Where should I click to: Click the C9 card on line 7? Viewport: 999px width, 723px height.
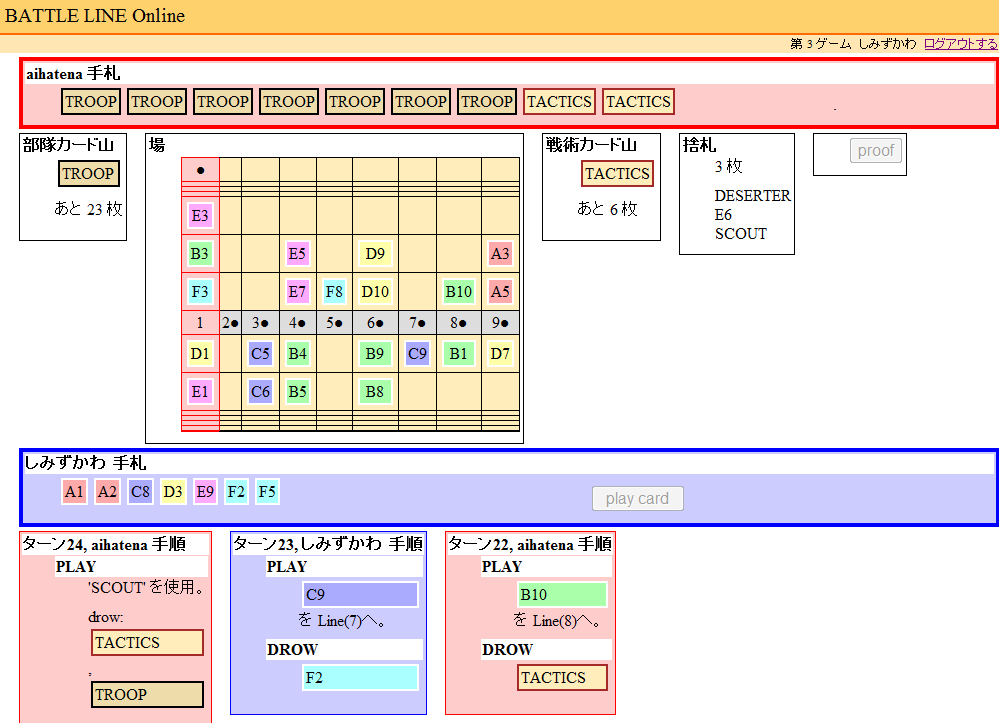point(417,354)
